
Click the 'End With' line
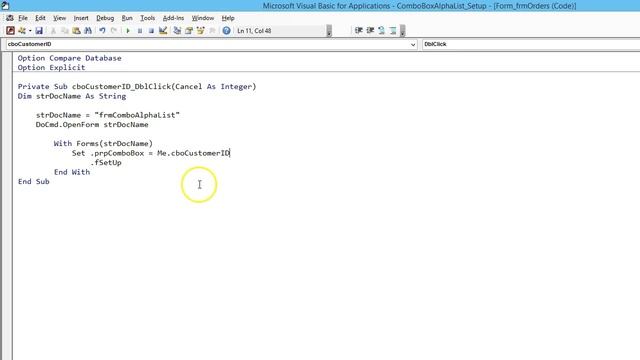[72, 172]
